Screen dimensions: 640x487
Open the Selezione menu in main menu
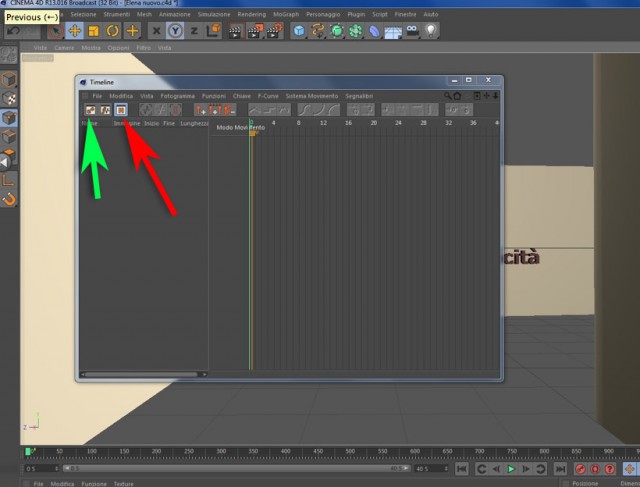83,14
